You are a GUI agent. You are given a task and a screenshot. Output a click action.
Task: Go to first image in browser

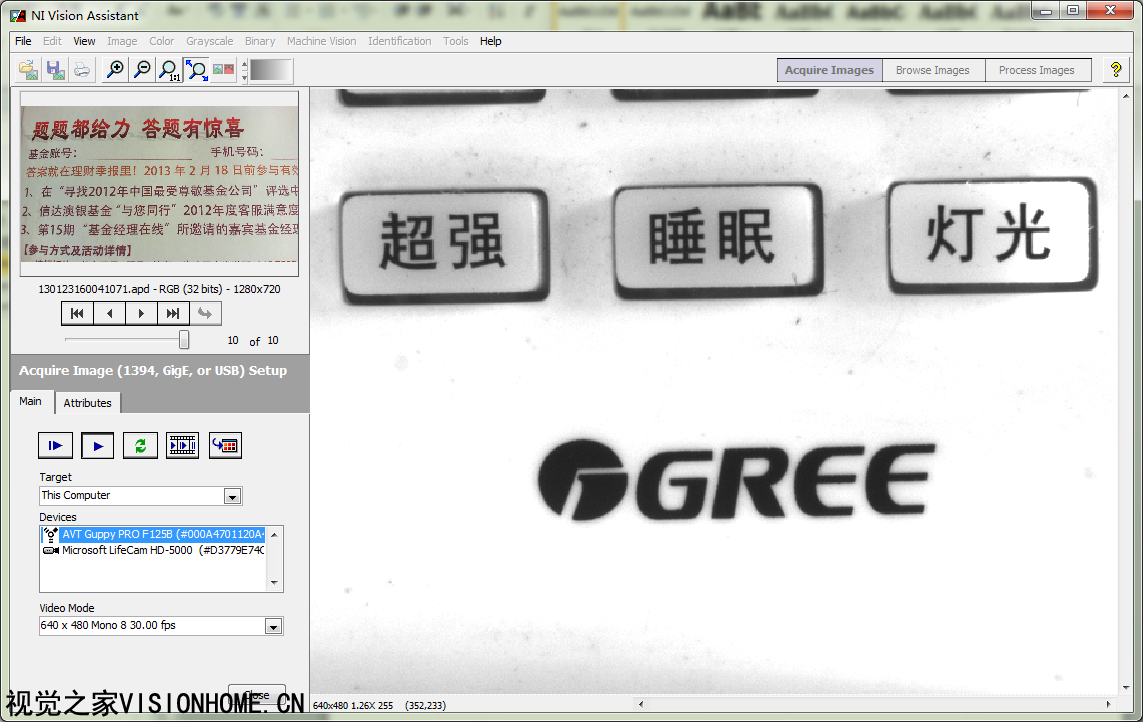pyautogui.click(x=77, y=314)
